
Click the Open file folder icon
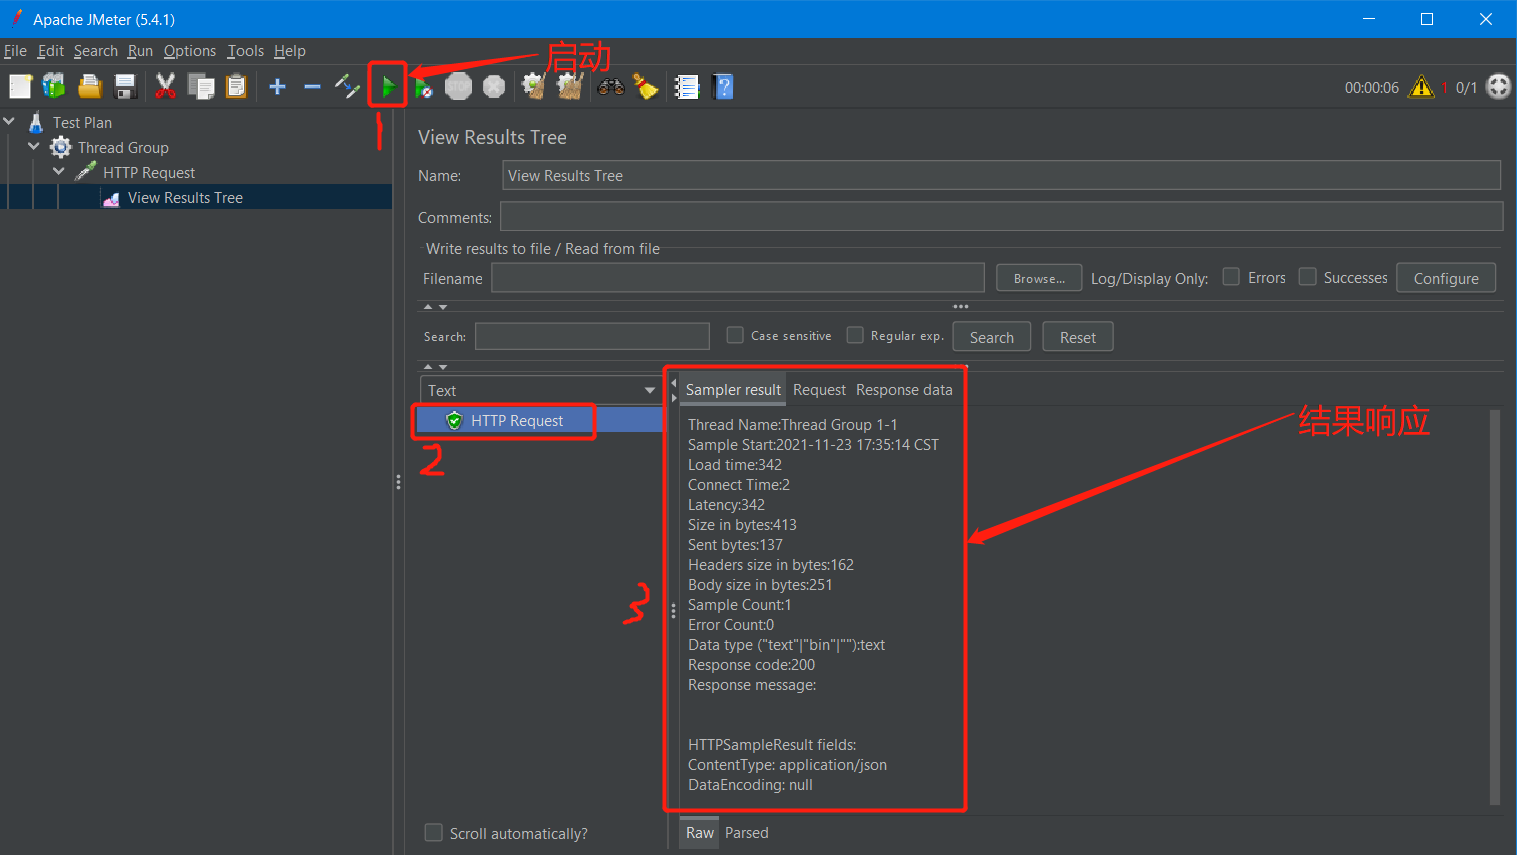[x=90, y=87]
